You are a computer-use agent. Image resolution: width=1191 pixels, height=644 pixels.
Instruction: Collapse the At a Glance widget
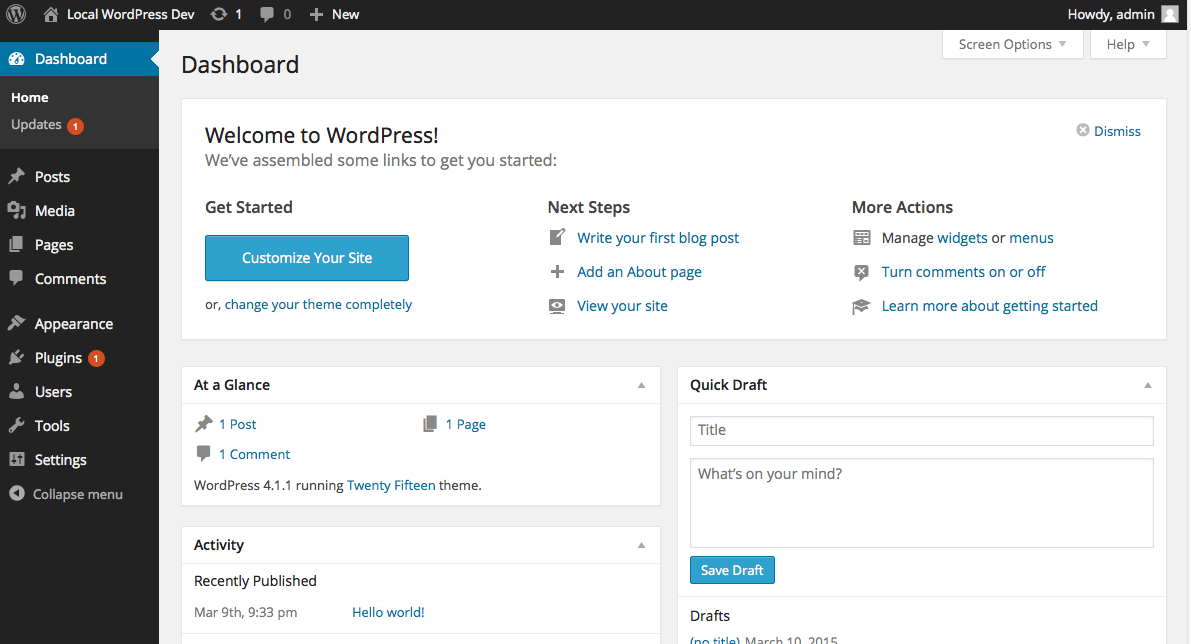(x=642, y=385)
